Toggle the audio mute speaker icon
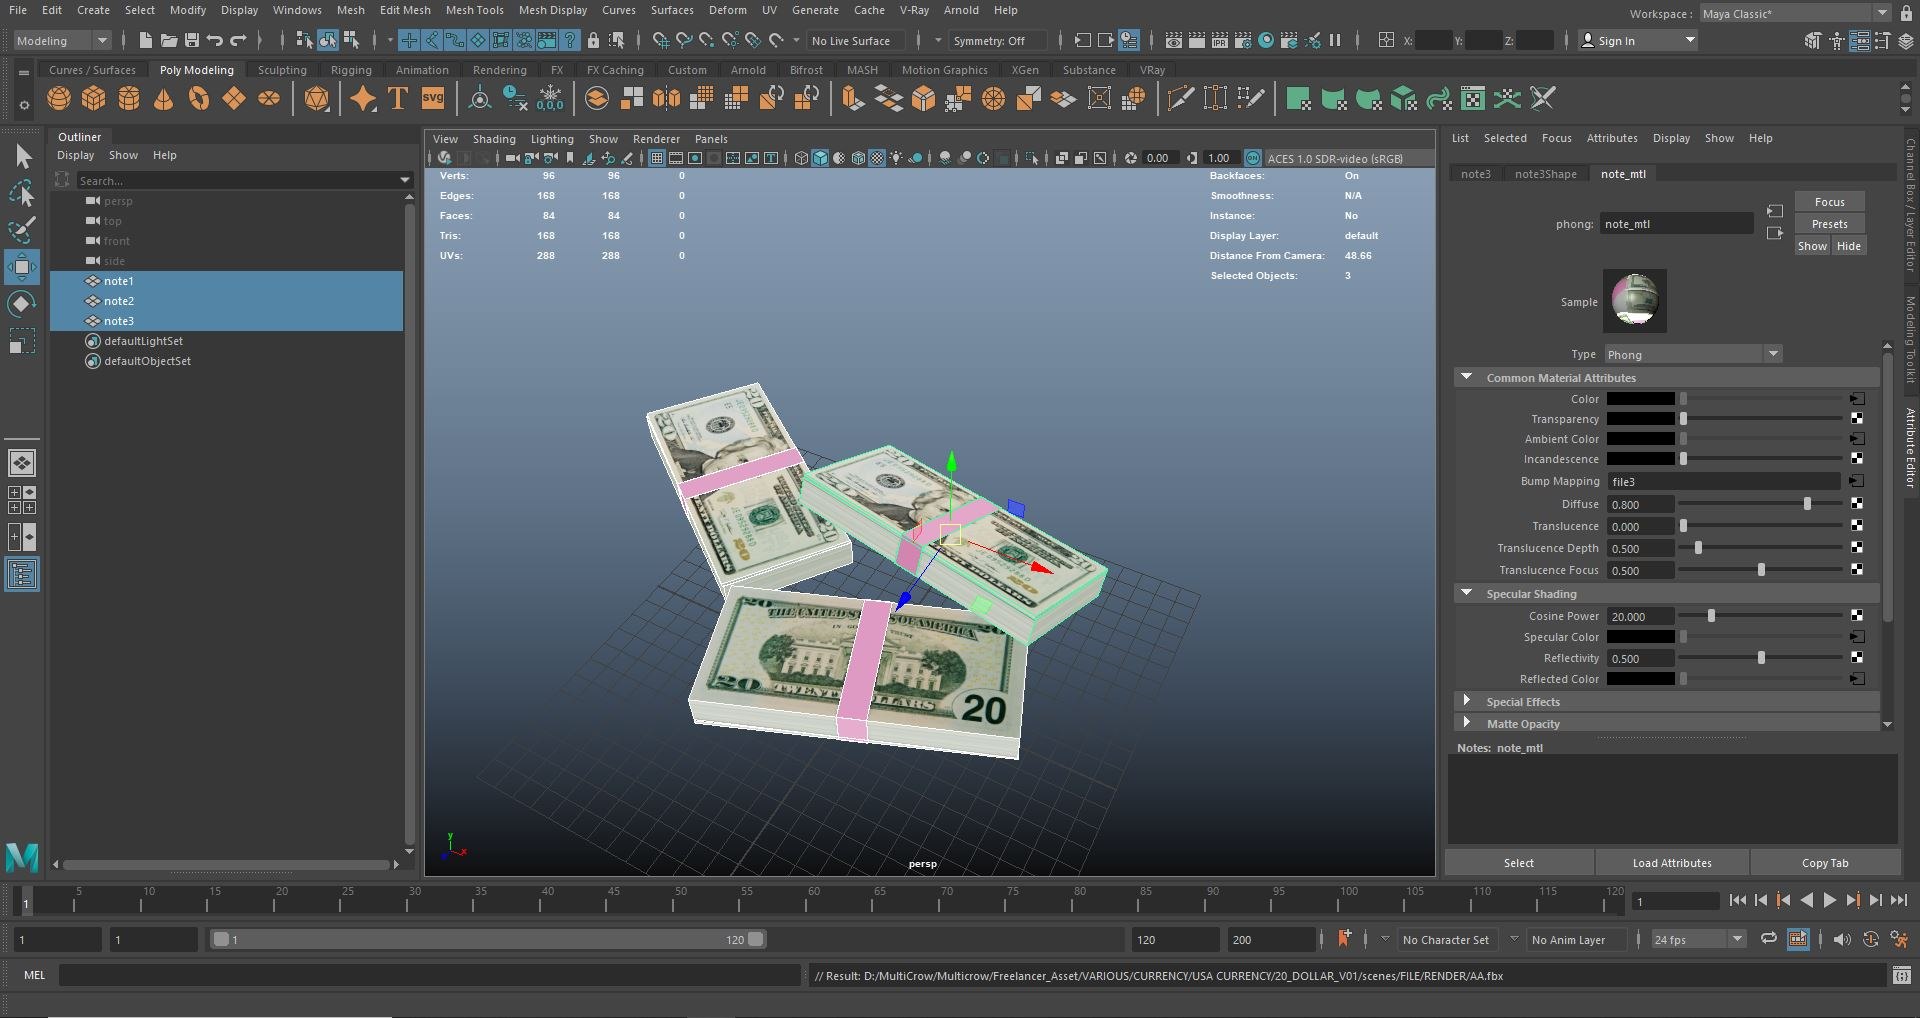This screenshot has width=1920, height=1018. coord(1841,939)
